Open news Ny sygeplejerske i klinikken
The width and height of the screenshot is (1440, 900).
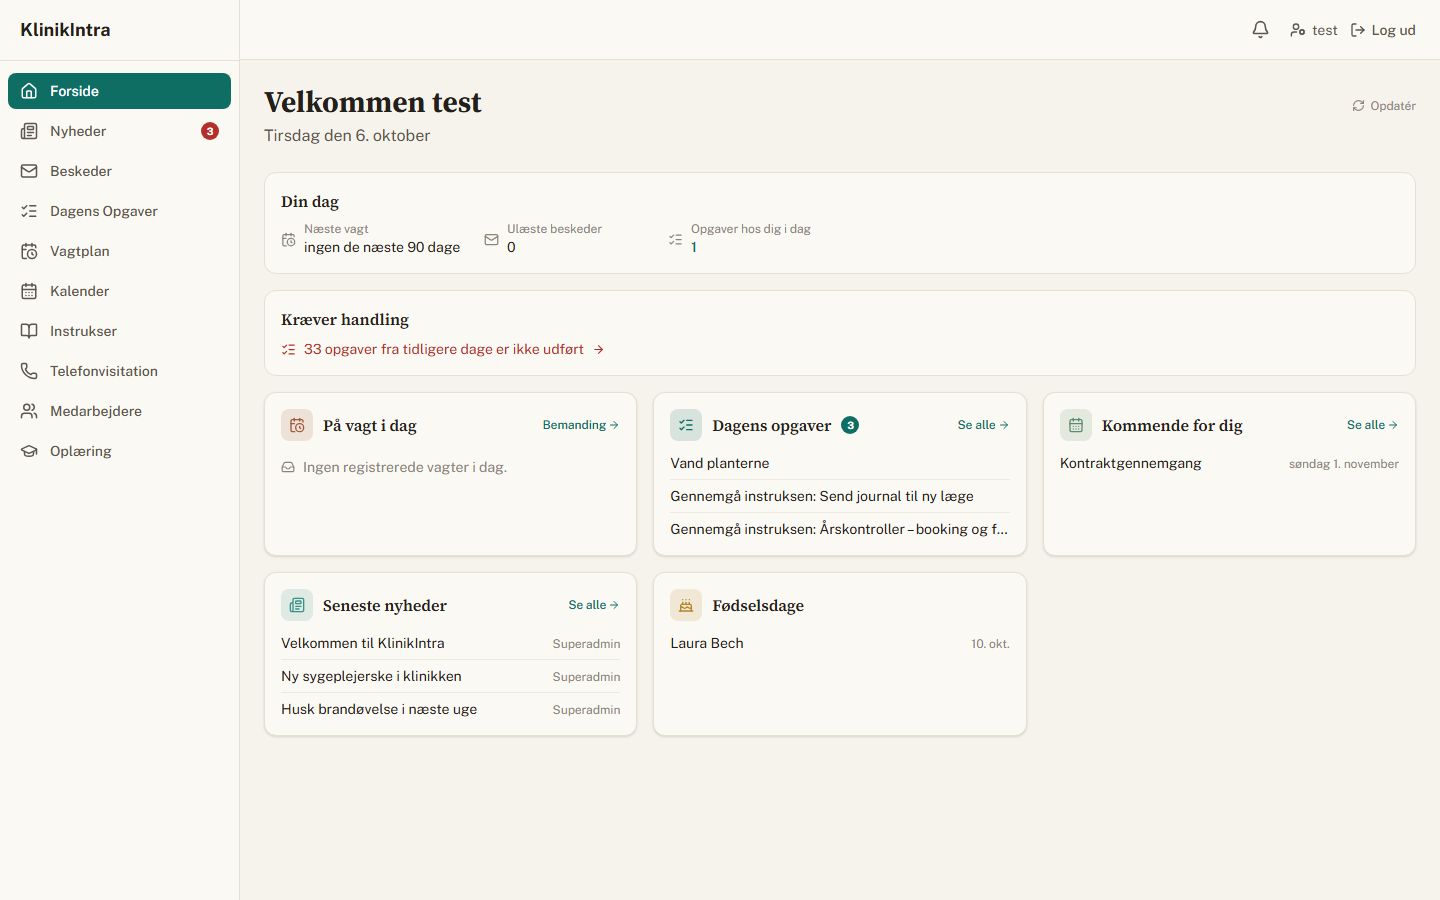point(451,676)
